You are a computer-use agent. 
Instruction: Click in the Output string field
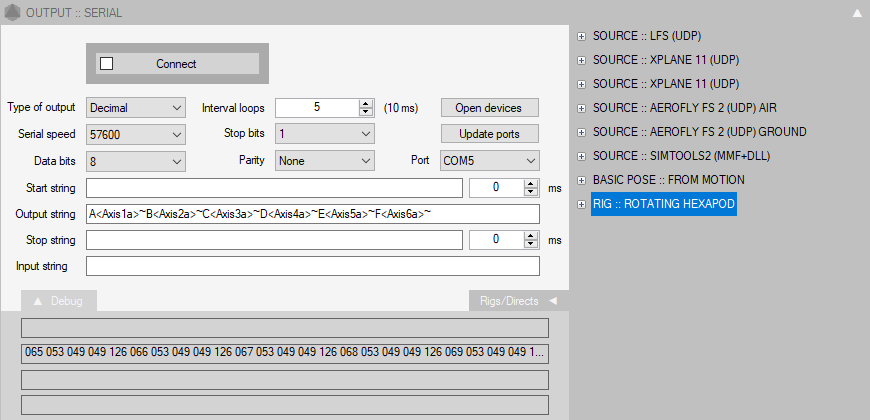point(312,214)
